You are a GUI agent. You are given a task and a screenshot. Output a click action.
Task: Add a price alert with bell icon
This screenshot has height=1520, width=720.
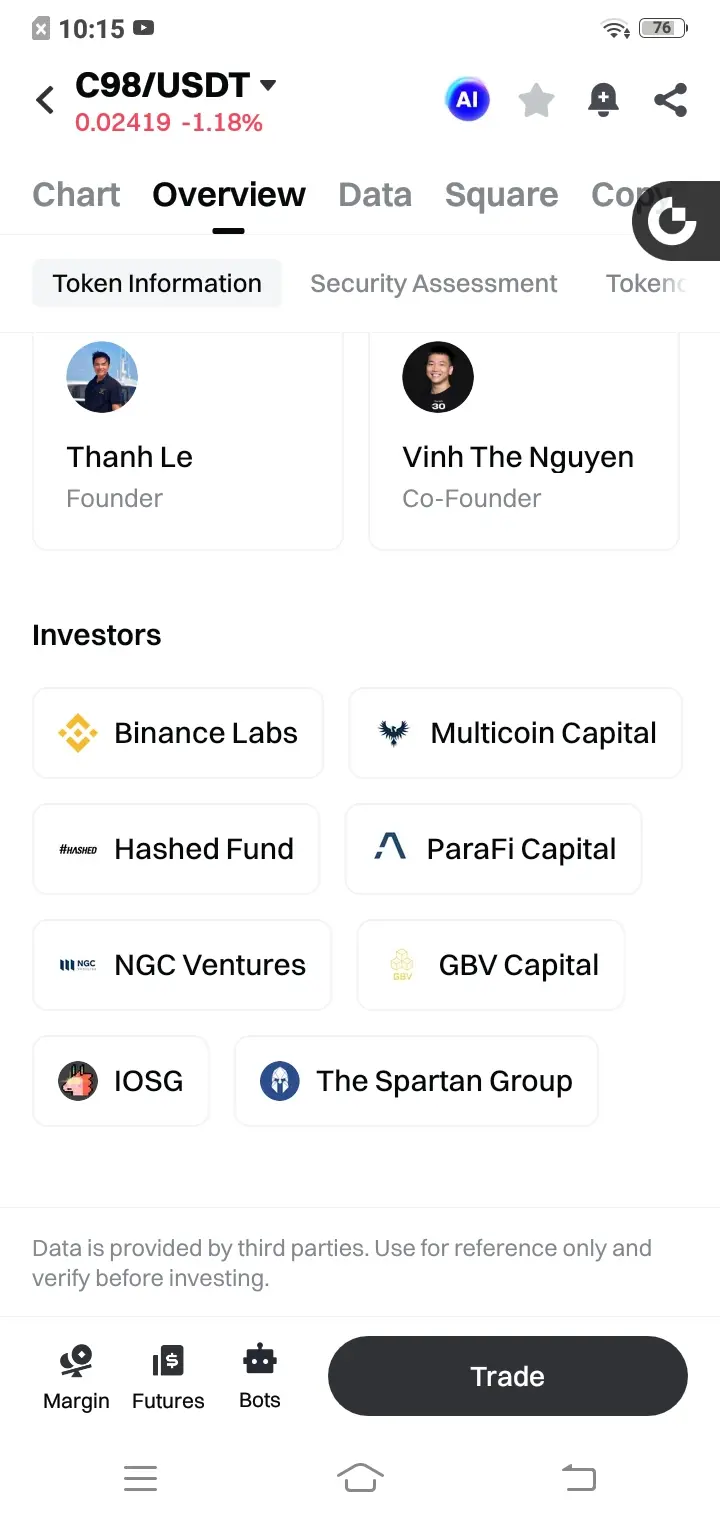(x=603, y=100)
